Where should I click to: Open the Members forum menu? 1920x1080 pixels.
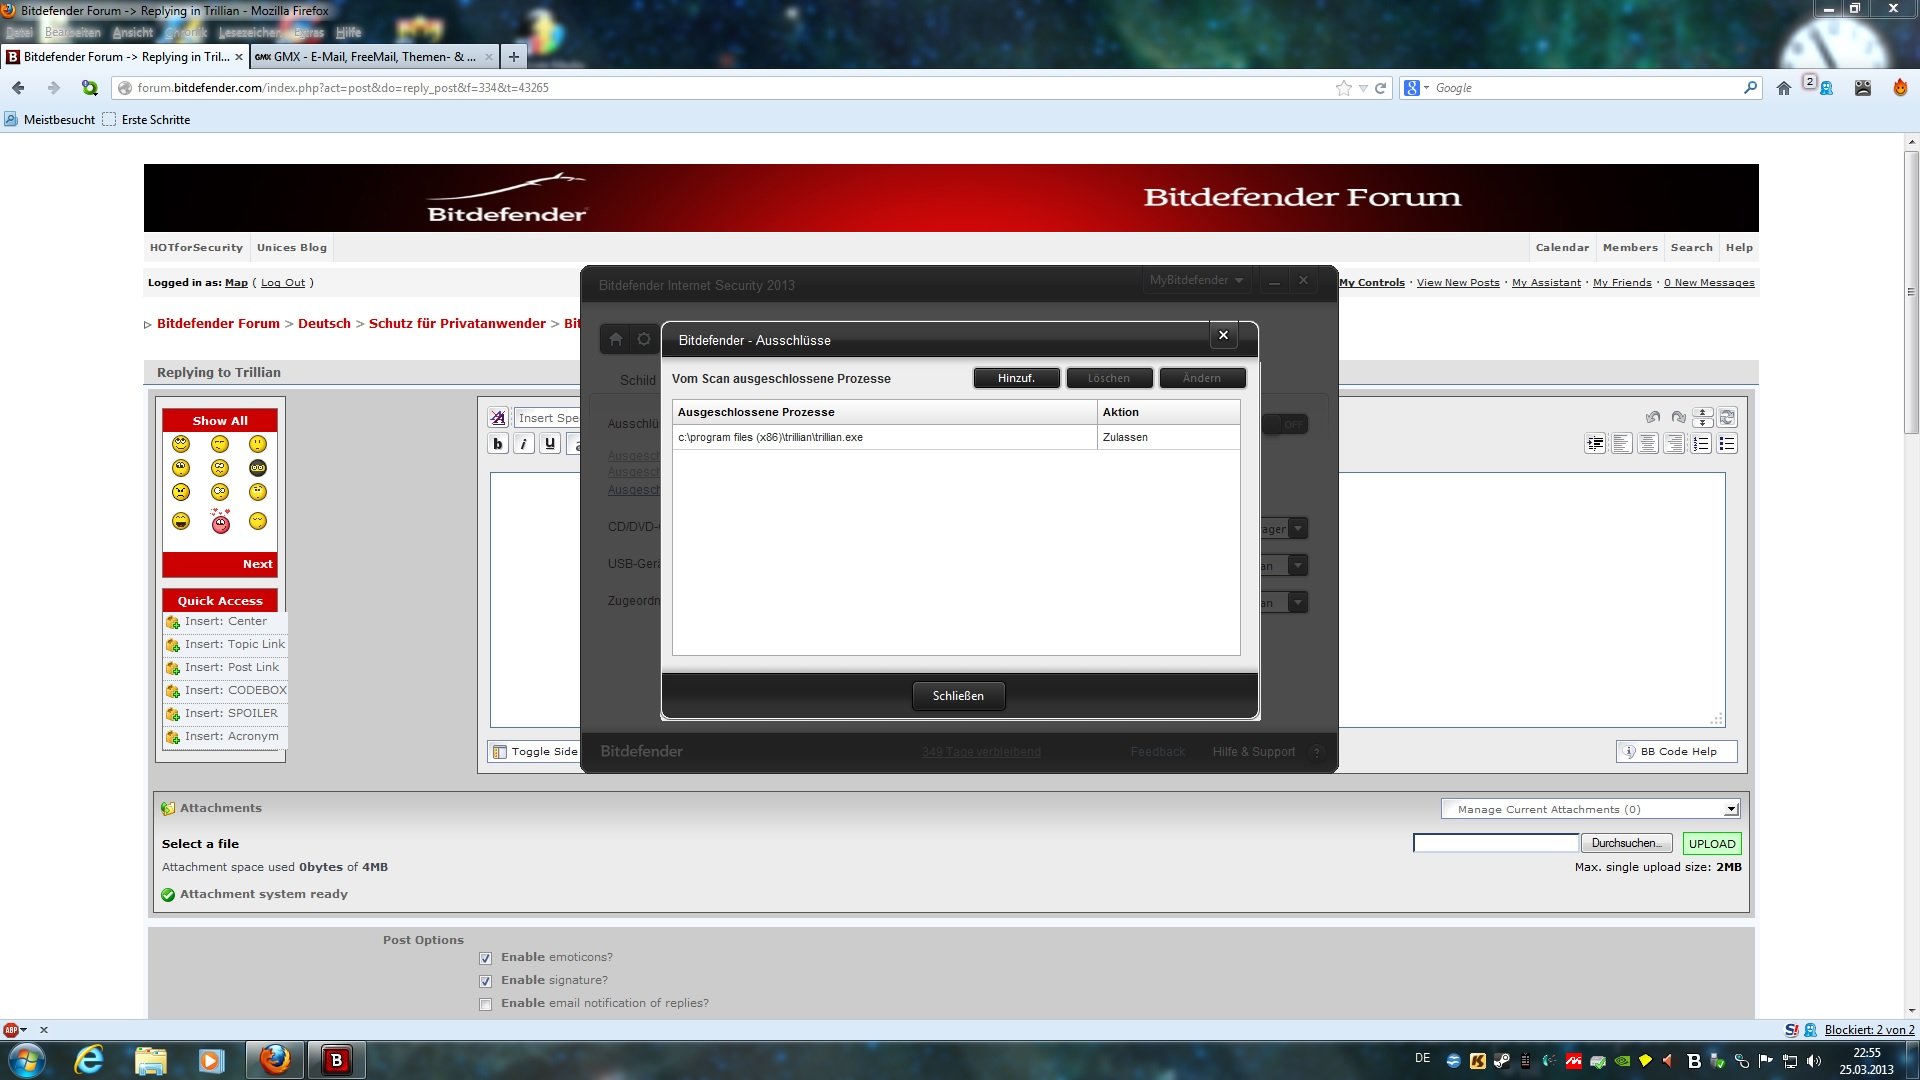(x=1630, y=247)
